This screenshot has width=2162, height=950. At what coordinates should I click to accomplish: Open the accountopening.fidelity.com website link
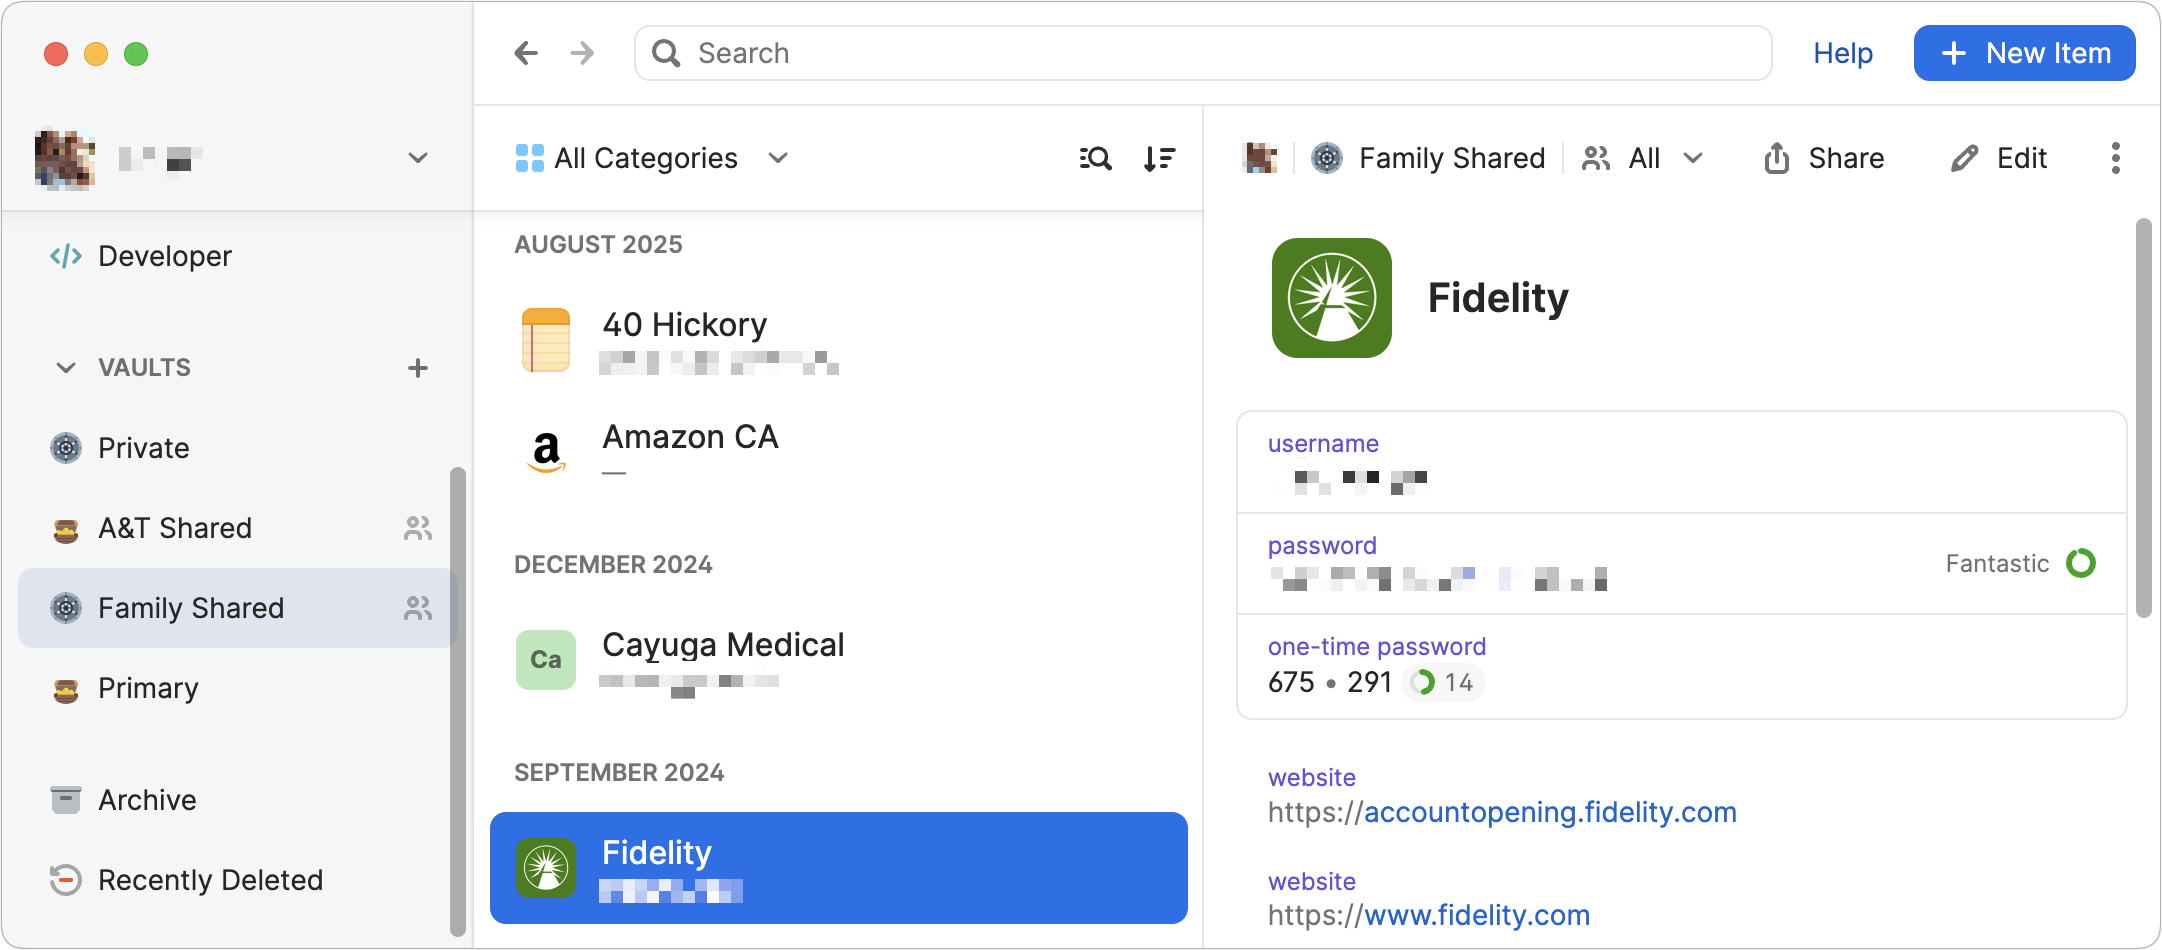(x=1549, y=812)
